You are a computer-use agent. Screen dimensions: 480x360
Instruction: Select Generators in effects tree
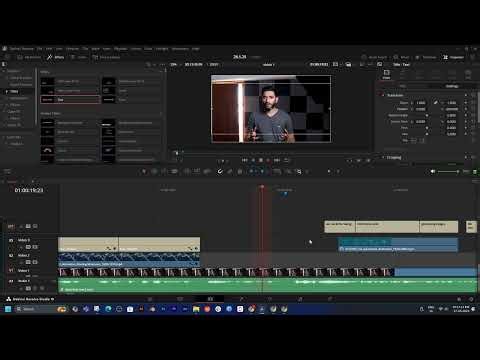click(19, 98)
